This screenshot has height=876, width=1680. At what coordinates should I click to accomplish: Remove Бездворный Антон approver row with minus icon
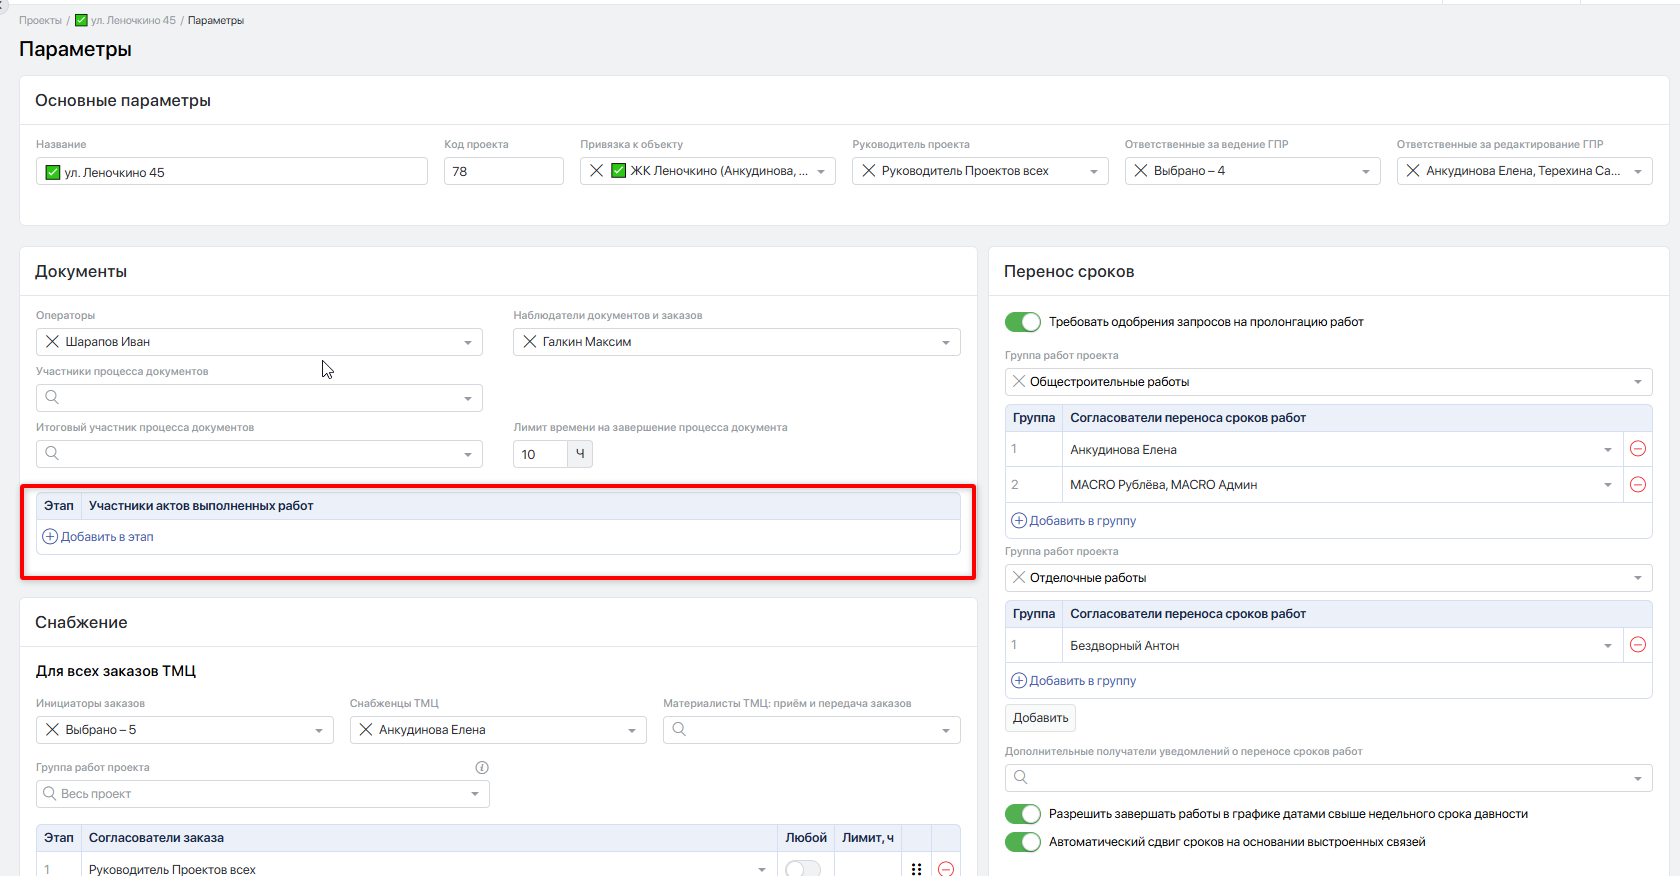1638,645
